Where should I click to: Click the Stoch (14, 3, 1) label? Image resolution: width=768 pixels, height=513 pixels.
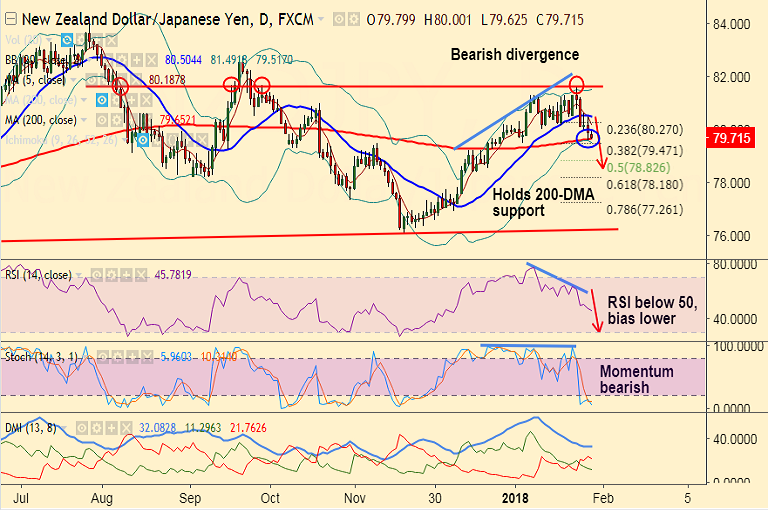(x=41, y=357)
